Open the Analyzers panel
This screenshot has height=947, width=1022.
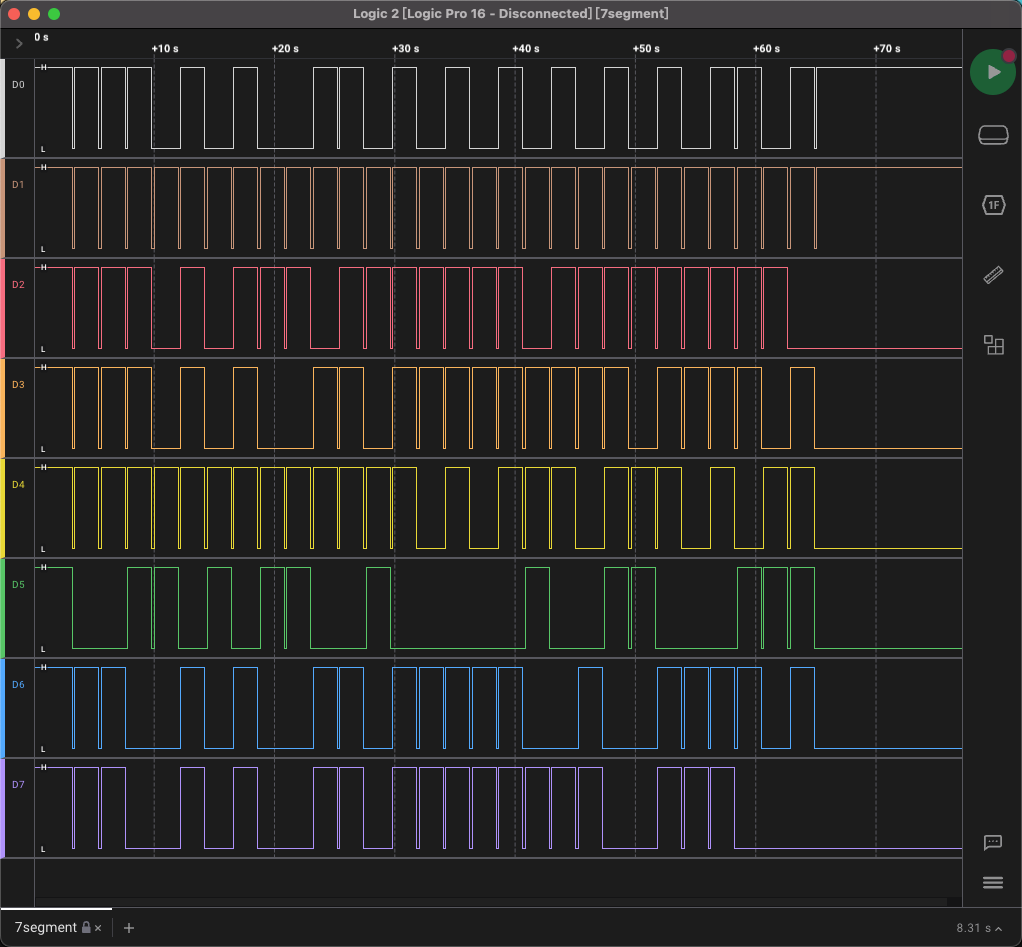[x=992, y=205]
